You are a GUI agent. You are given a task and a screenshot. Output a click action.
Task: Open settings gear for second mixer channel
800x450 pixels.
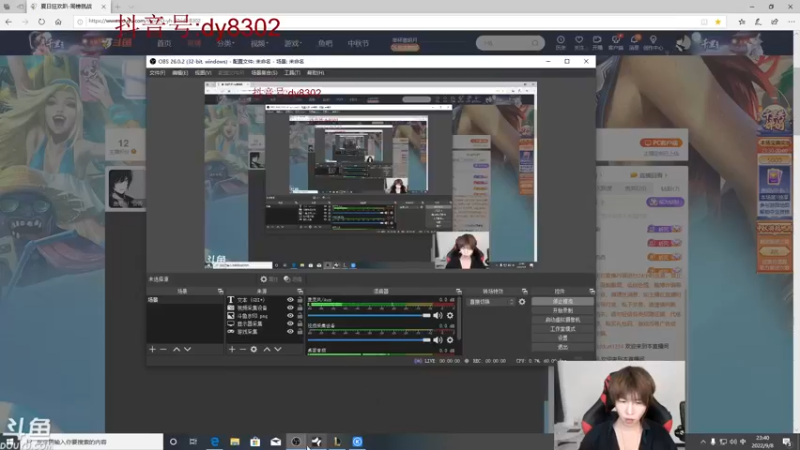(450, 340)
